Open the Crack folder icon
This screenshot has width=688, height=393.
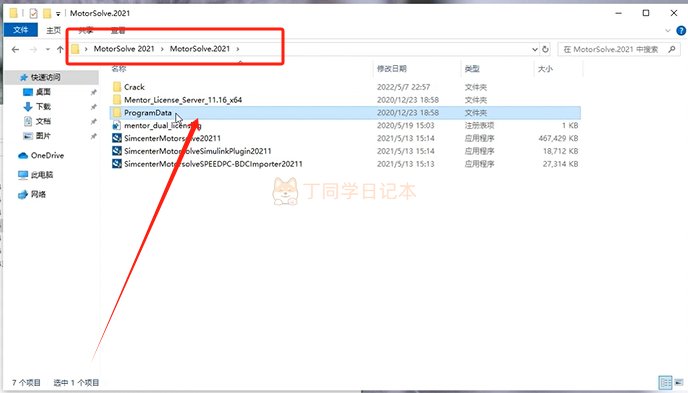coord(117,87)
